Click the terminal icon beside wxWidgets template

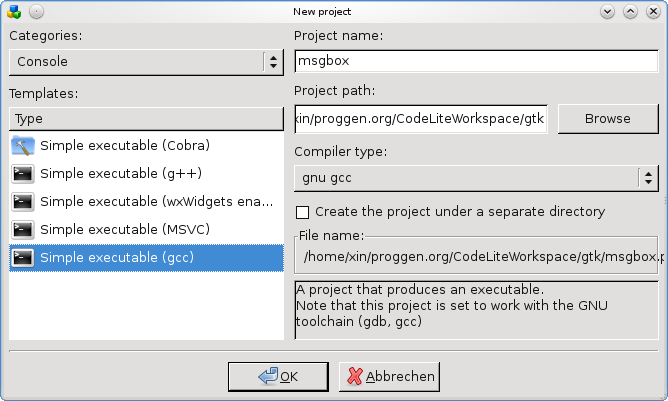[22, 202]
